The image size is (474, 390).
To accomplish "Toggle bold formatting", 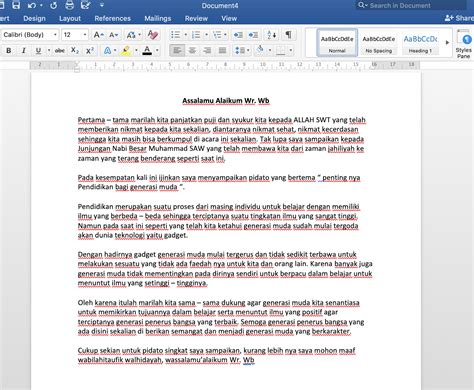I will [9, 51].
